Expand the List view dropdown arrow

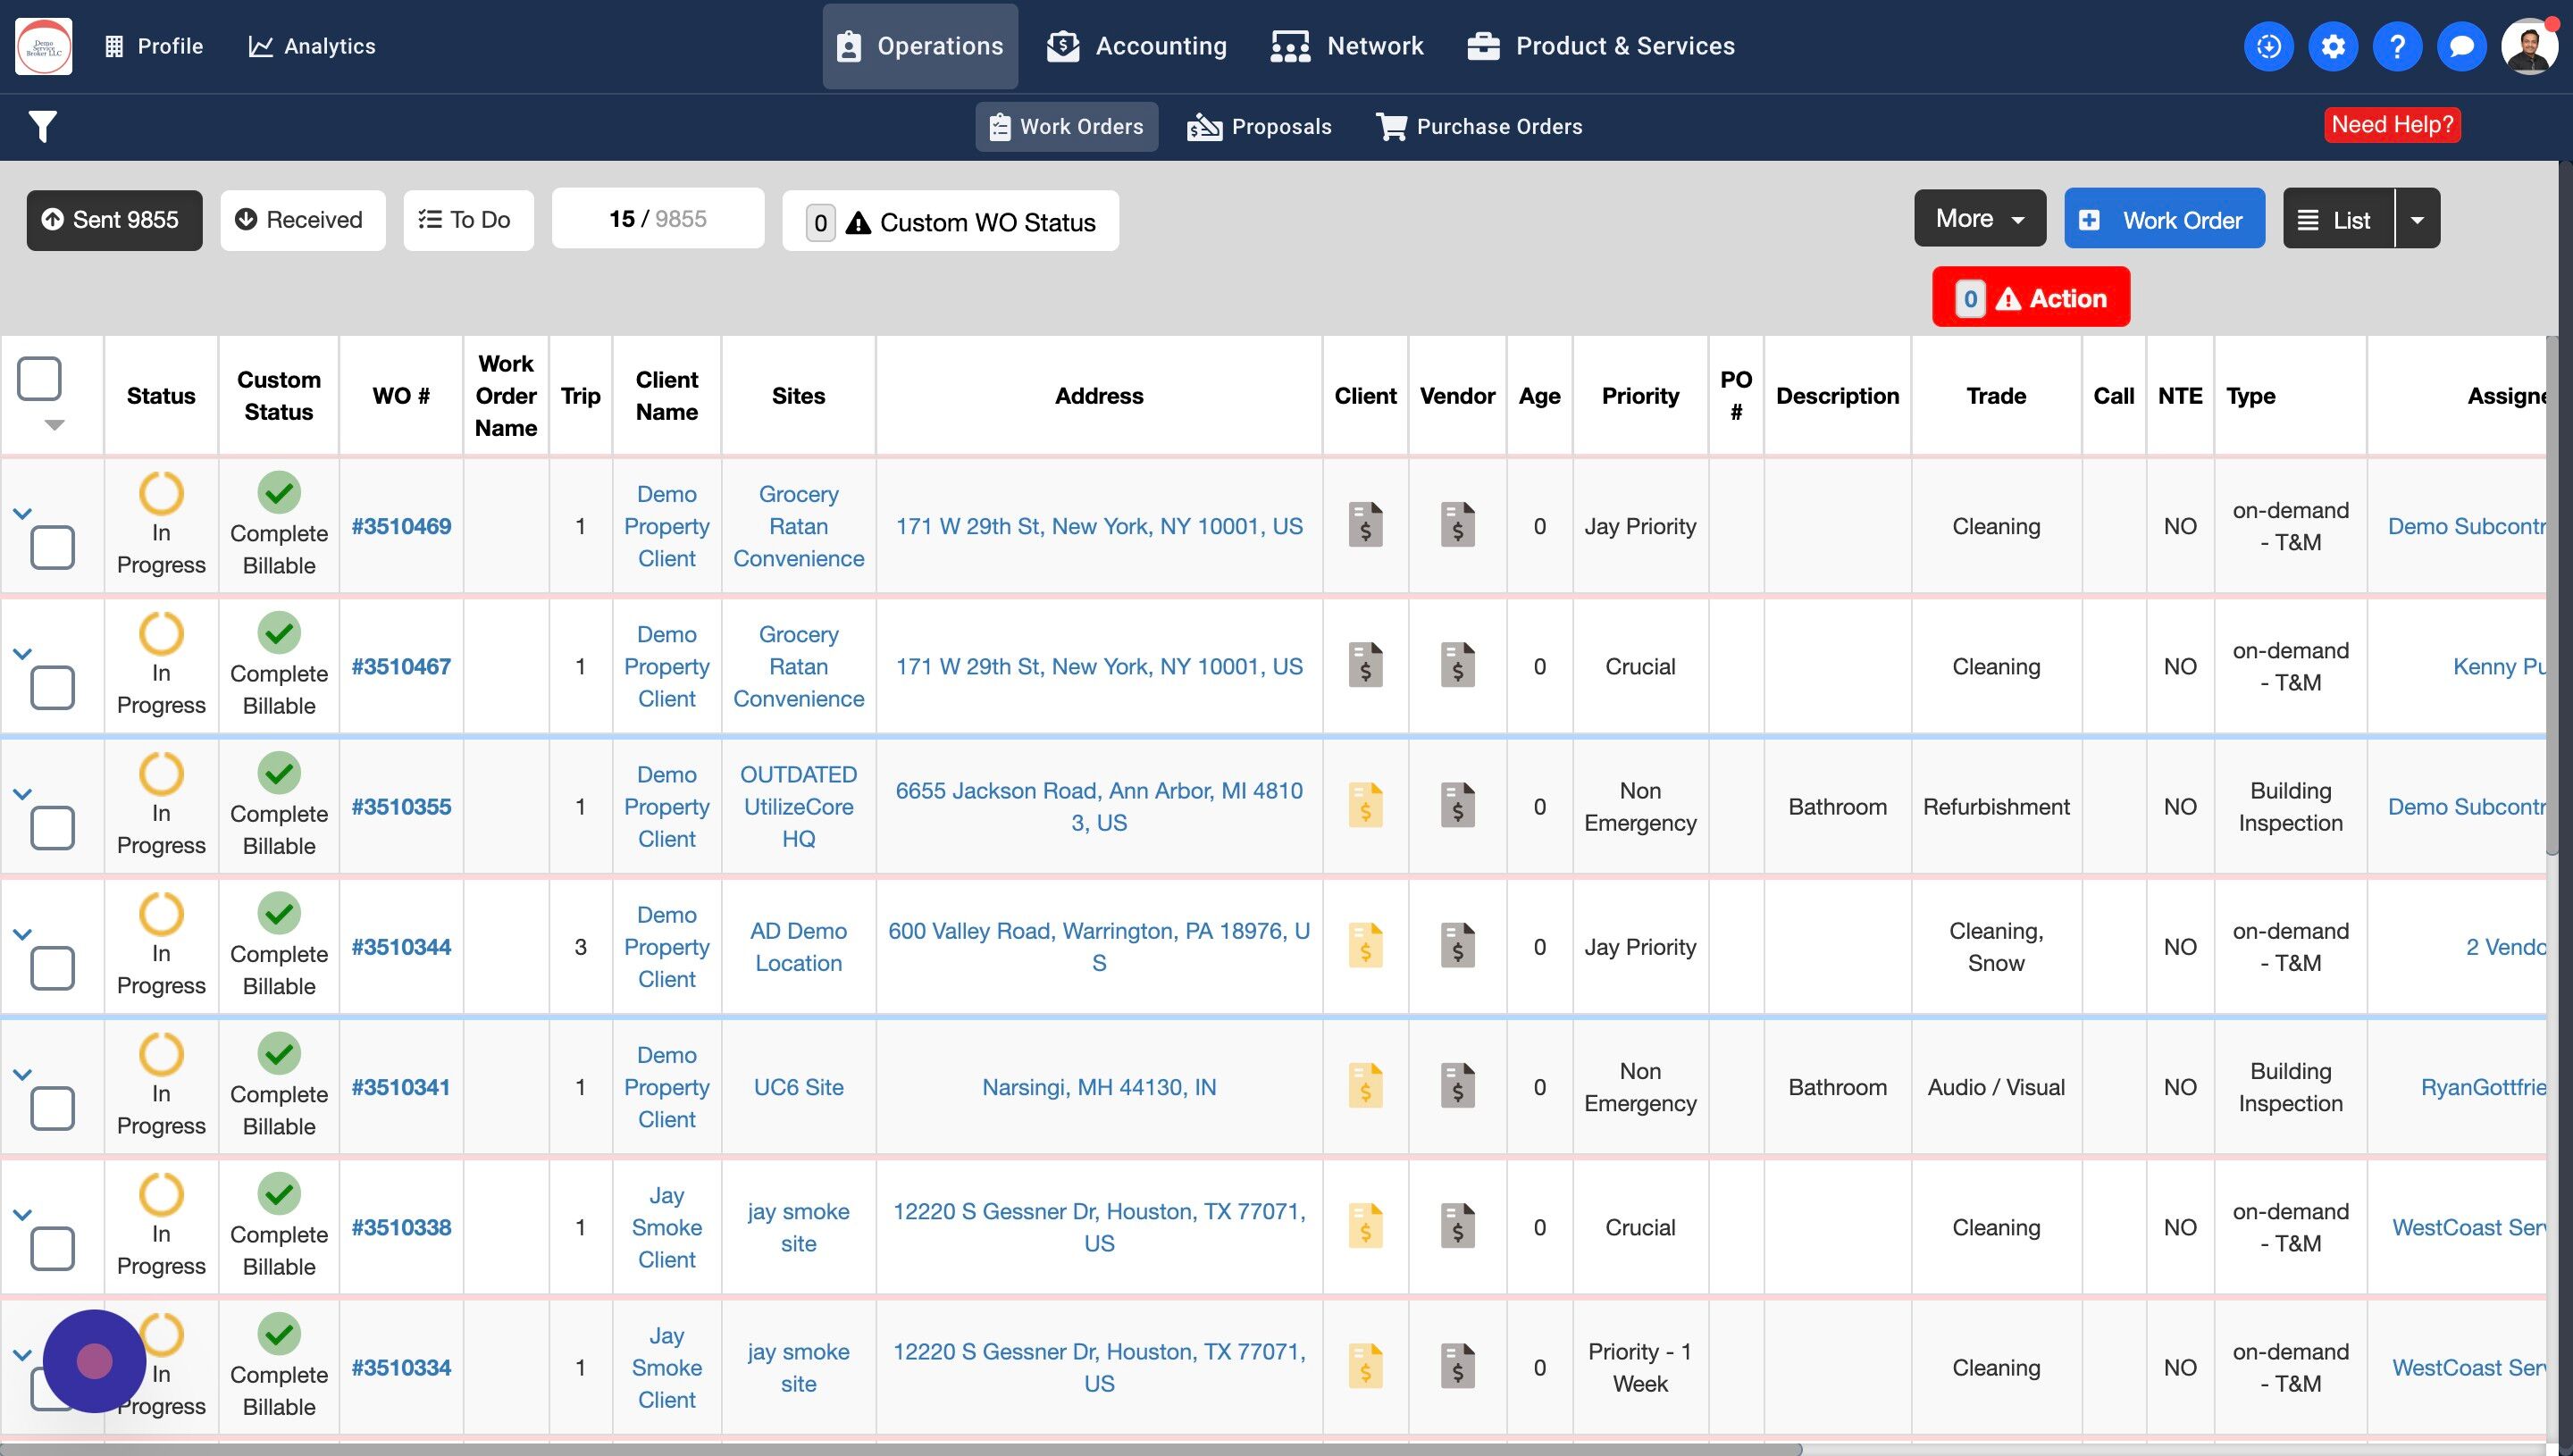click(x=2417, y=219)
